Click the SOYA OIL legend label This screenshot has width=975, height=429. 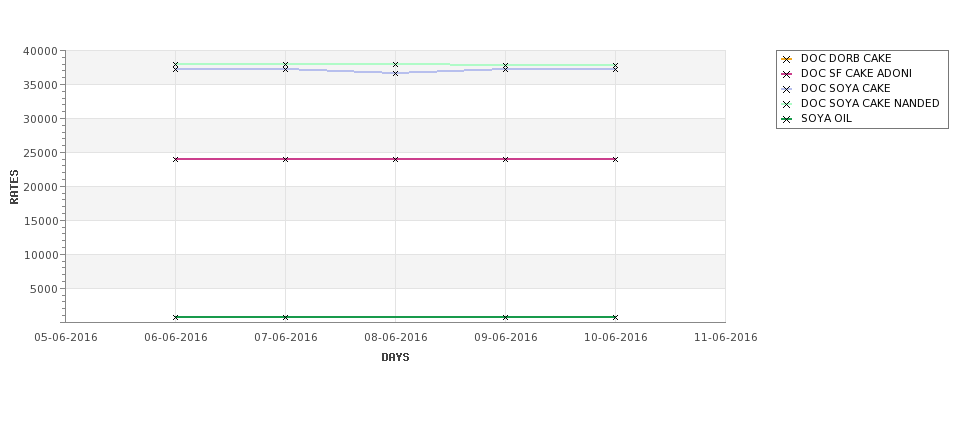(826, 118)
